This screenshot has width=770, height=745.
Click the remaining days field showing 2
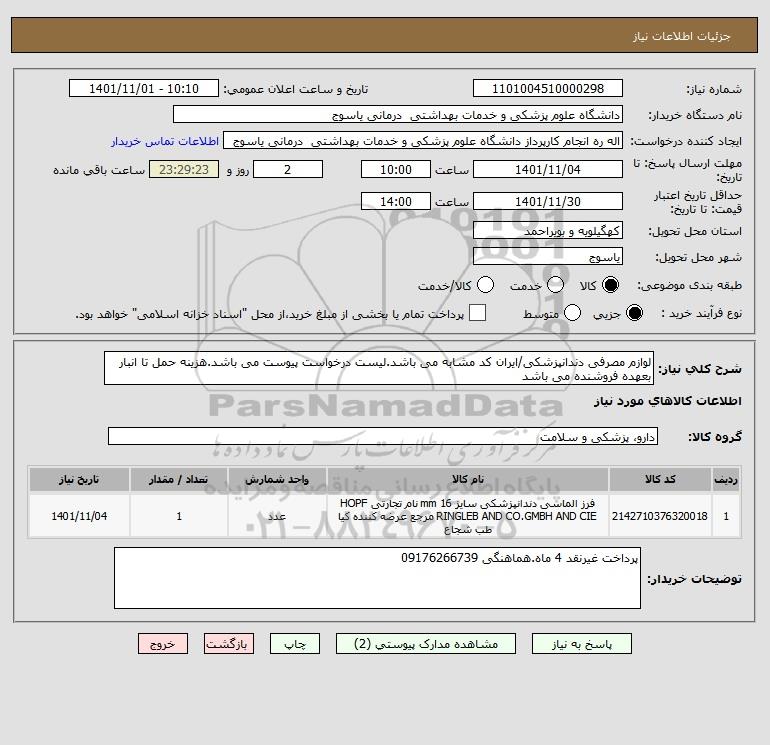[x=288, y=169]
